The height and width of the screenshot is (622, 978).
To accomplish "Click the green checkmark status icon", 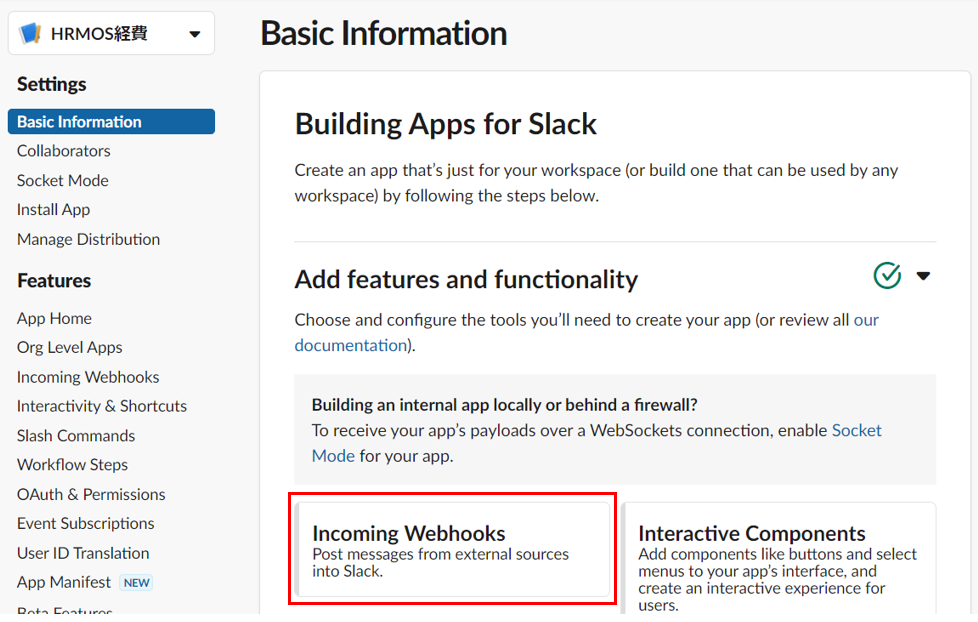I will pyautogui.click(x=887, y=275).
